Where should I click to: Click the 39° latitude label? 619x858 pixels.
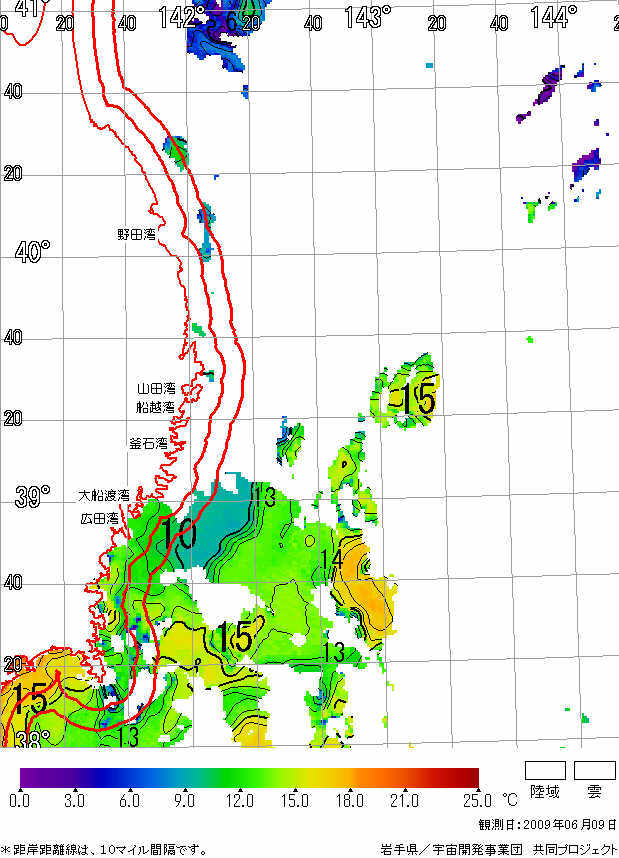pos(32,496)
